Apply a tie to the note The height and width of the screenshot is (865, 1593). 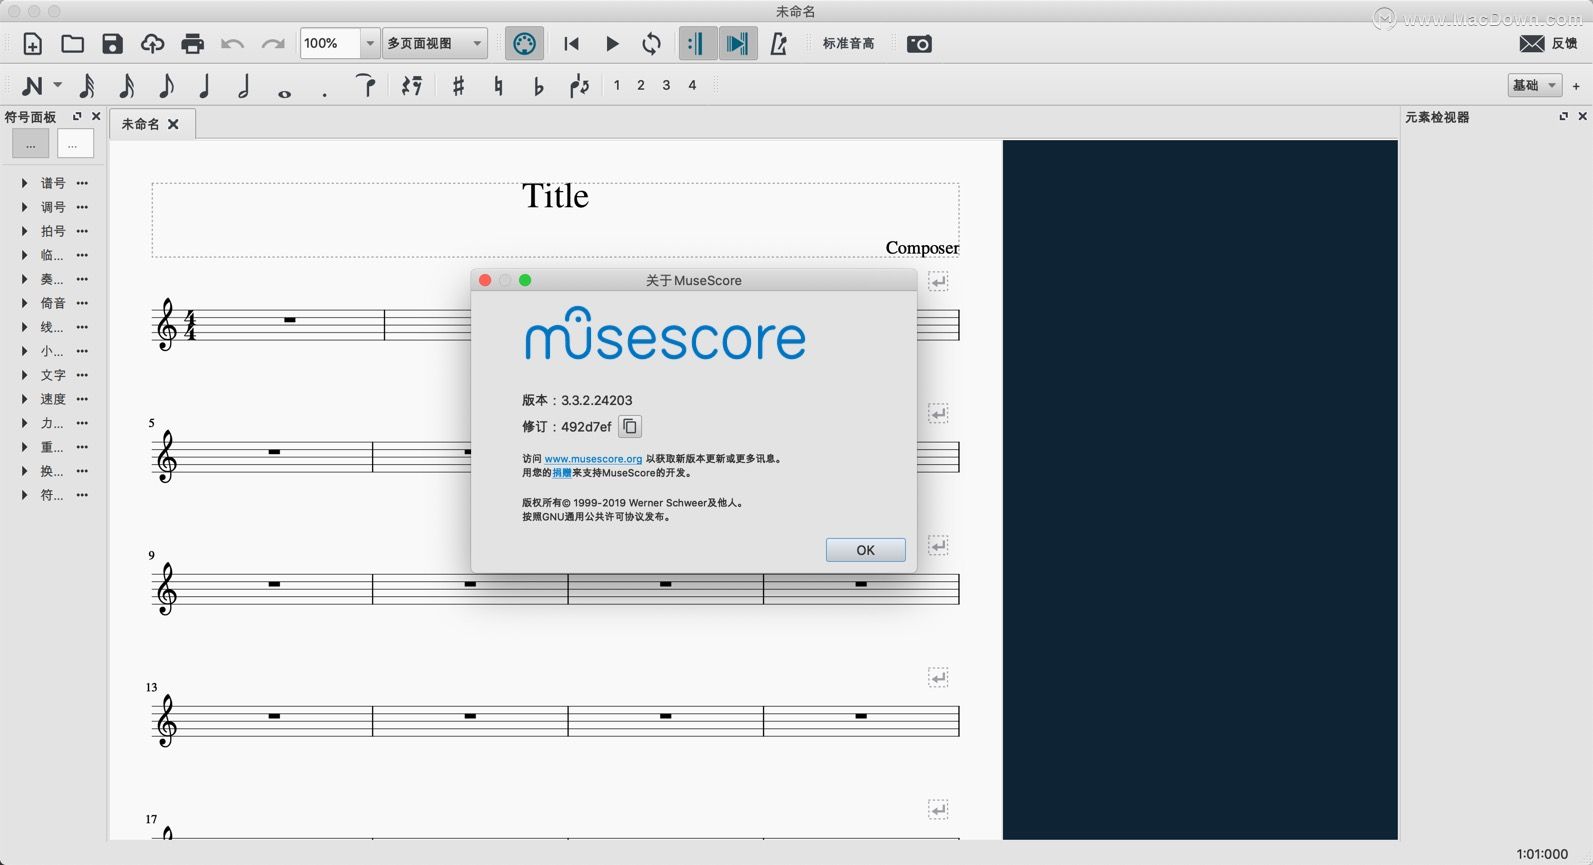[x=367, y=86]
